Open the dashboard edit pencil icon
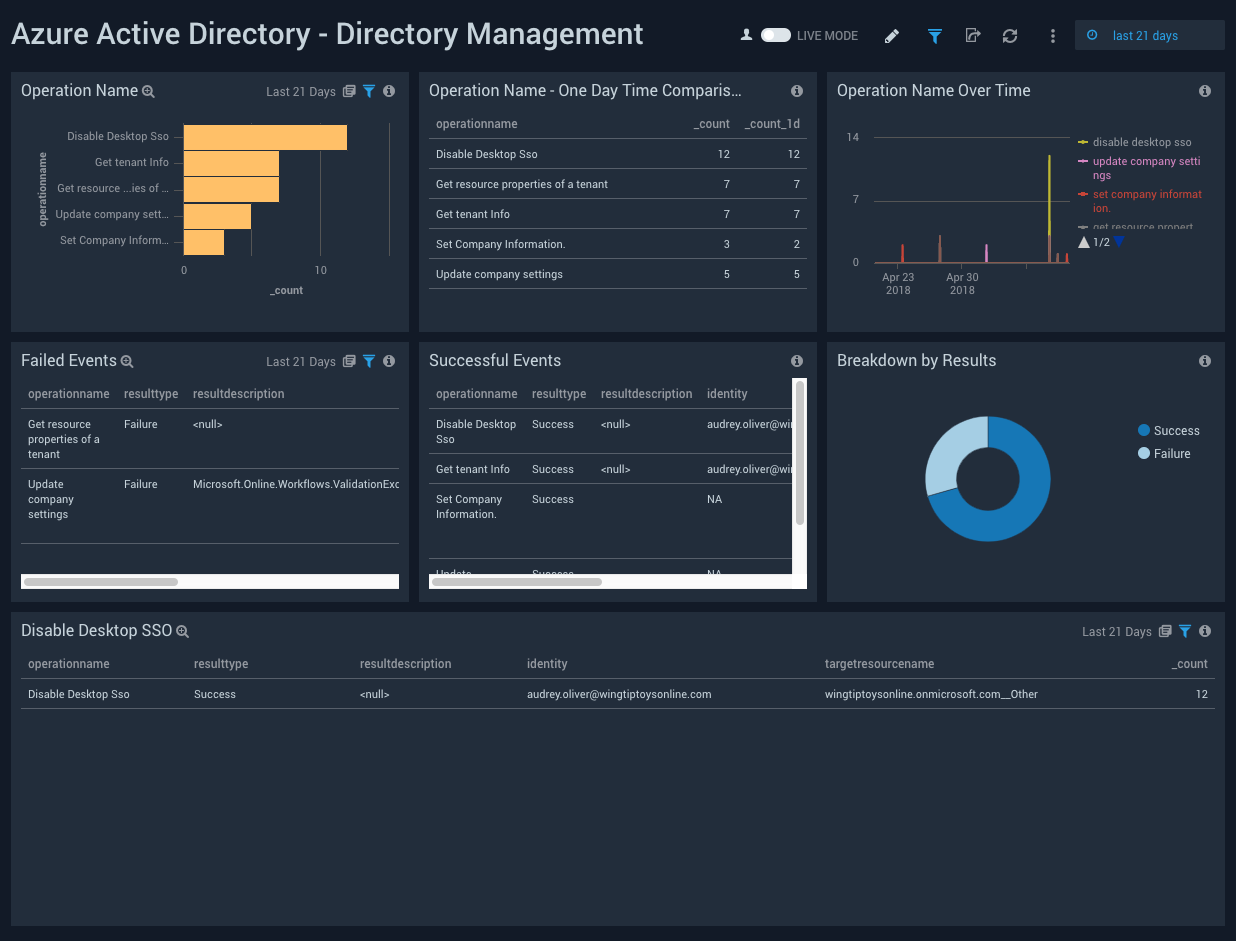Screen dimensions: 1236x941 coord(892,35)
